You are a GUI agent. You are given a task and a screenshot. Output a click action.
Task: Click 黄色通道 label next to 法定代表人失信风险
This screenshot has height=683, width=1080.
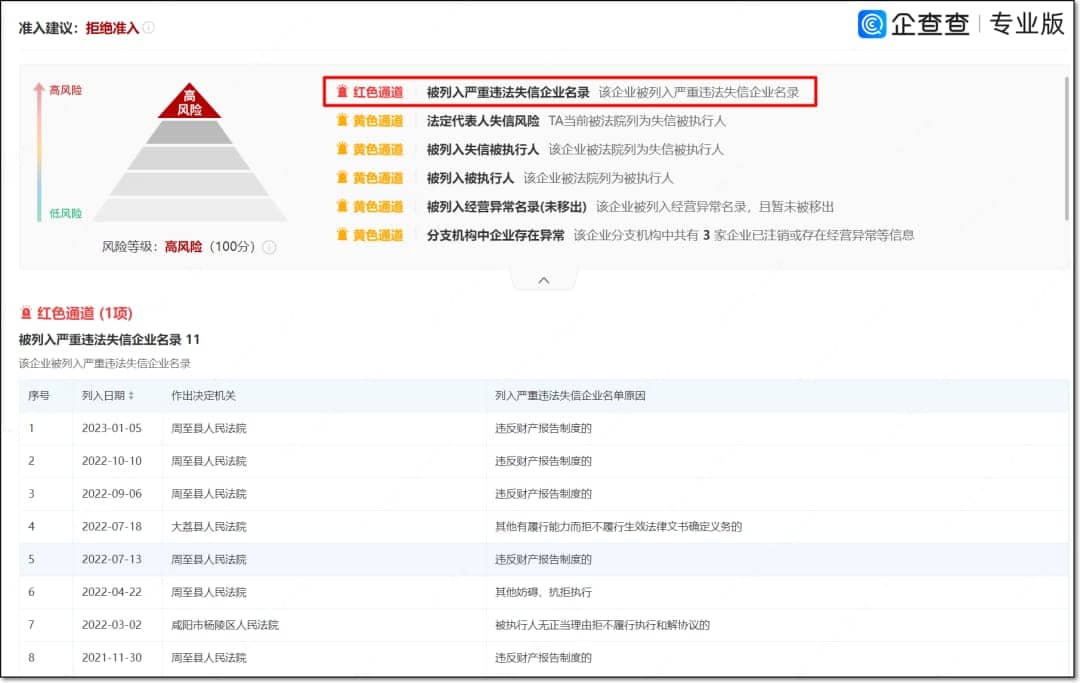click(378, 120)
